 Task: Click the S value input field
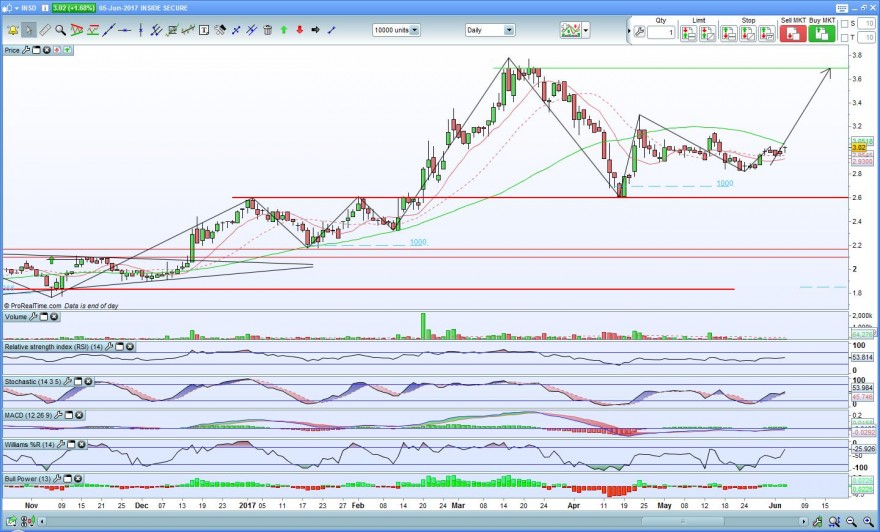(x=866, y=24)
